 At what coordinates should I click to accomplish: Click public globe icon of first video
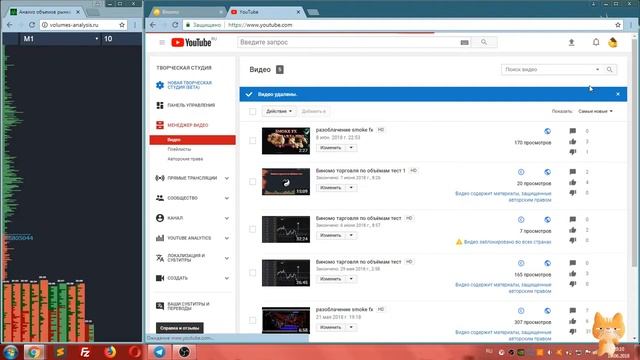coord(547,131)
